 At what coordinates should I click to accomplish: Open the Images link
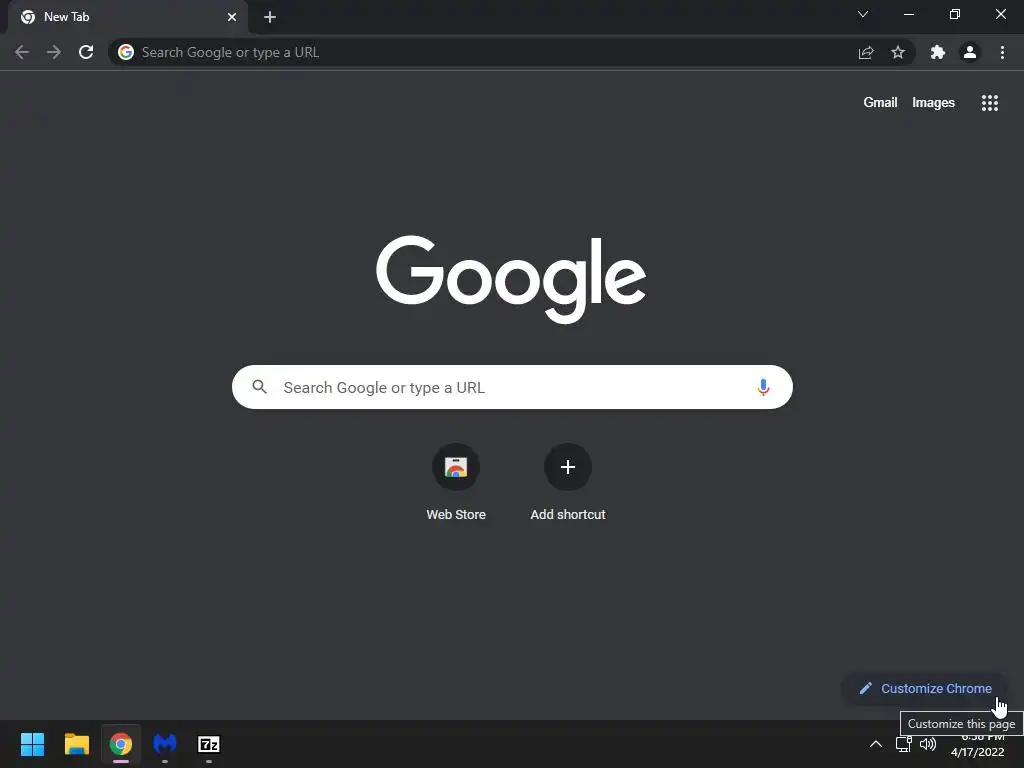(933, 103)
